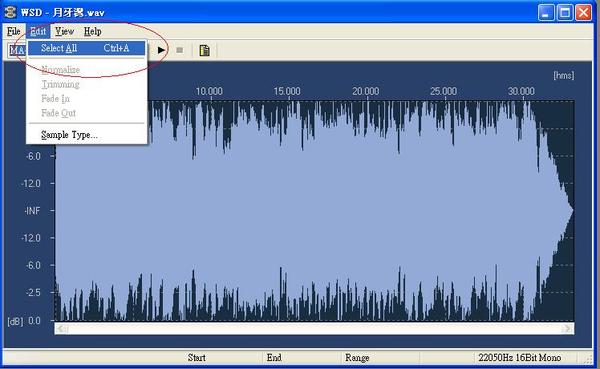The height and width of the screenshot is (369, 600).
Task: Click the [hms] time unit label
Action: point(564,75)
